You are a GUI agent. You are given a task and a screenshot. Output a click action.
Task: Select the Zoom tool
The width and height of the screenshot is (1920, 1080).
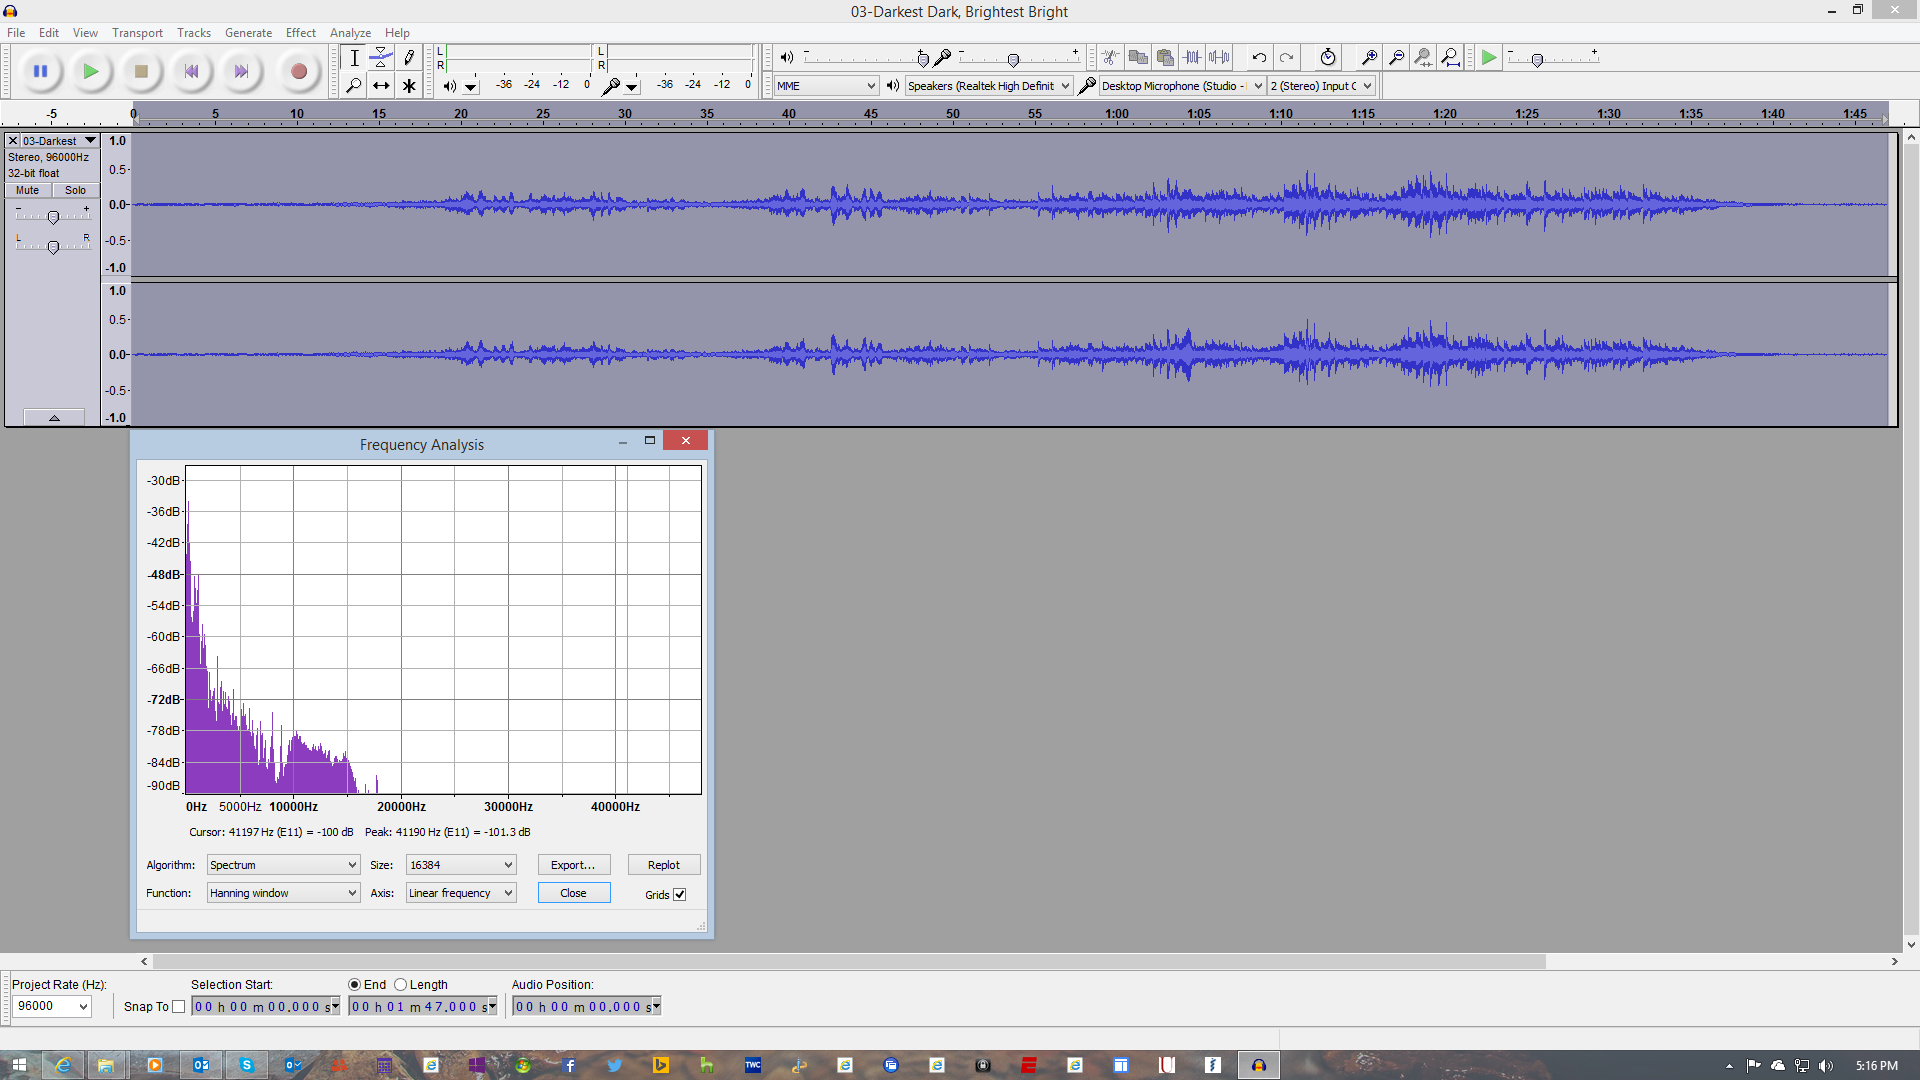[353, 85]
